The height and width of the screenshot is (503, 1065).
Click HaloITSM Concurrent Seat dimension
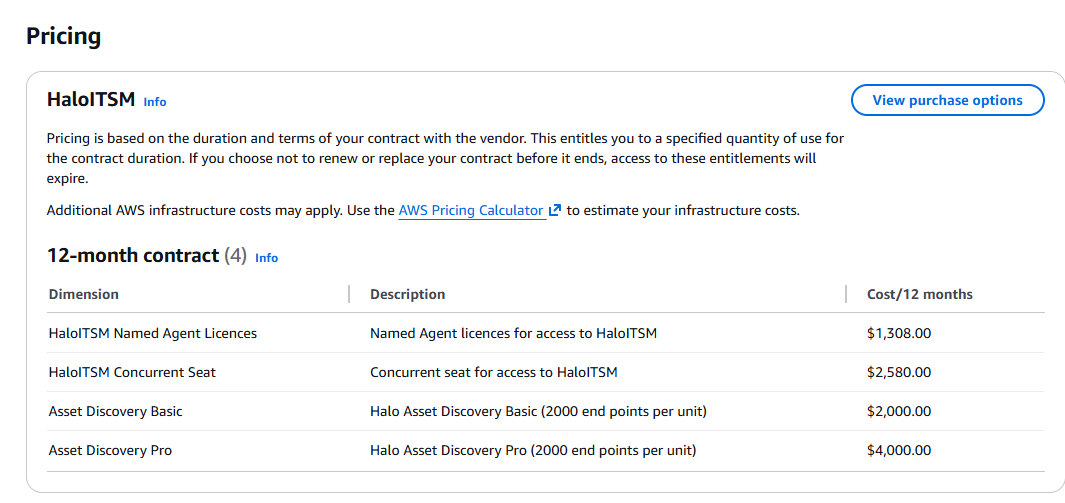tap(132, 372)
